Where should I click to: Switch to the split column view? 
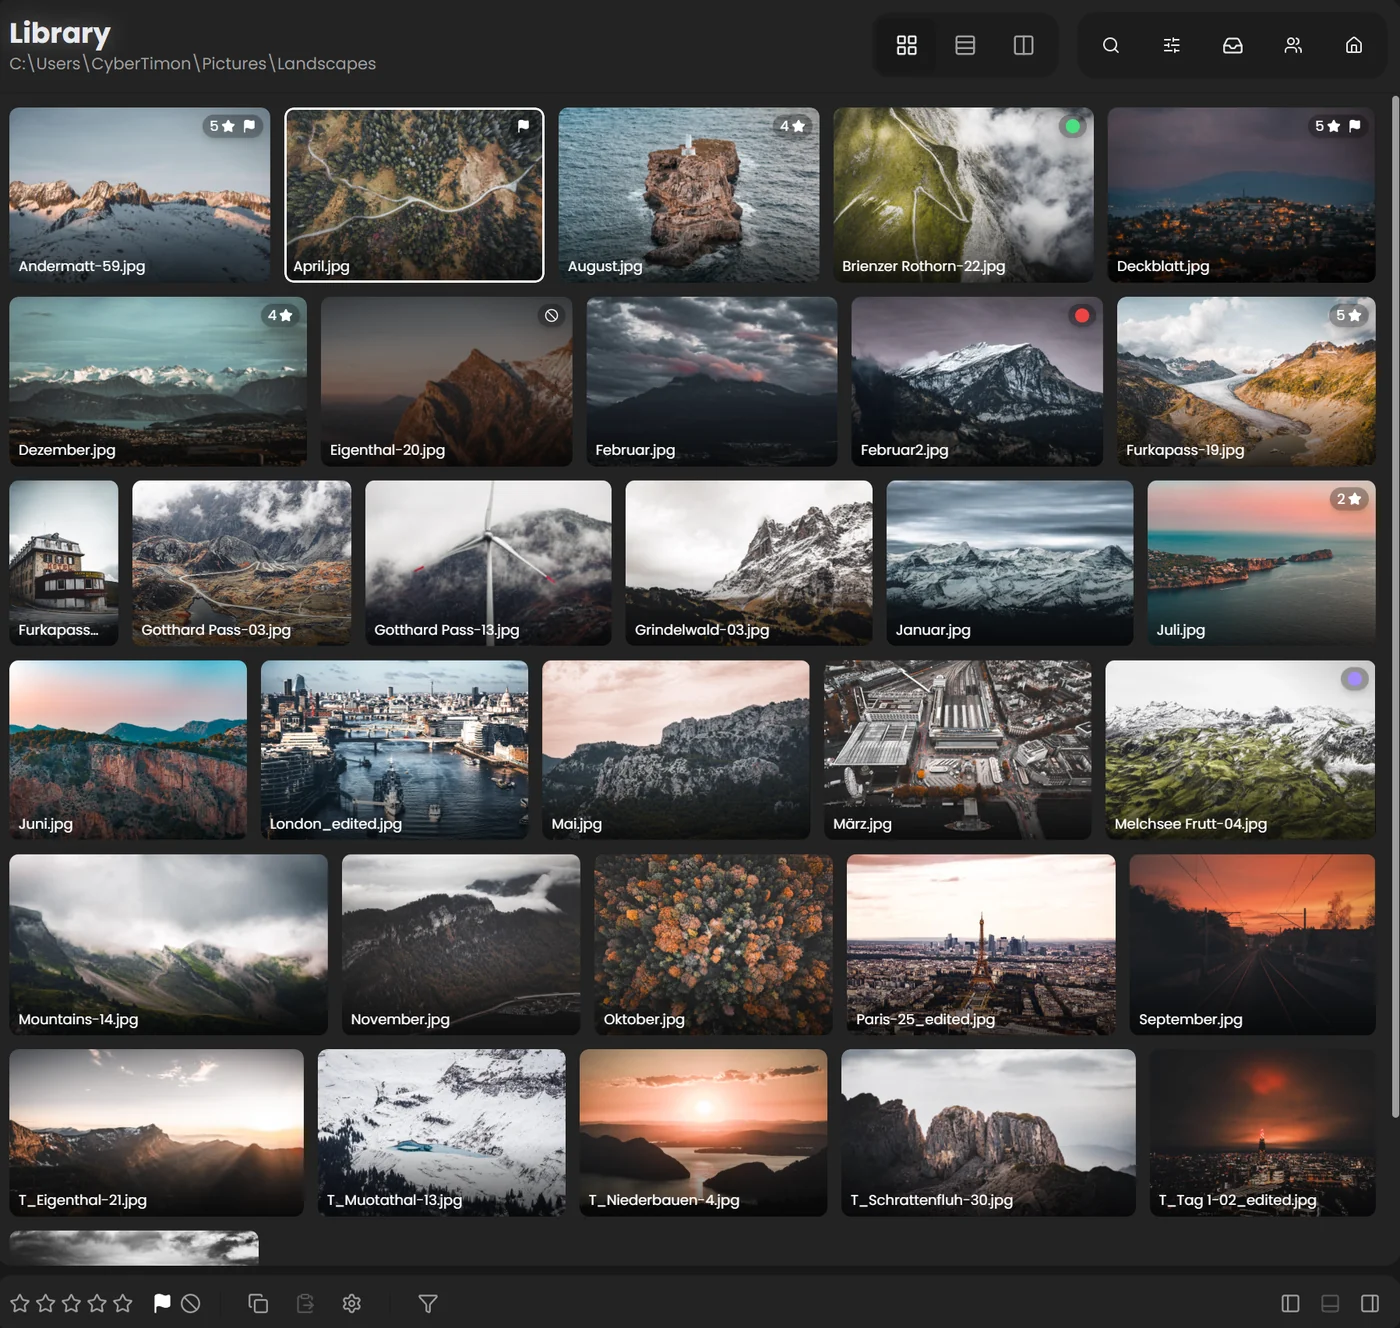[1023, 45]
